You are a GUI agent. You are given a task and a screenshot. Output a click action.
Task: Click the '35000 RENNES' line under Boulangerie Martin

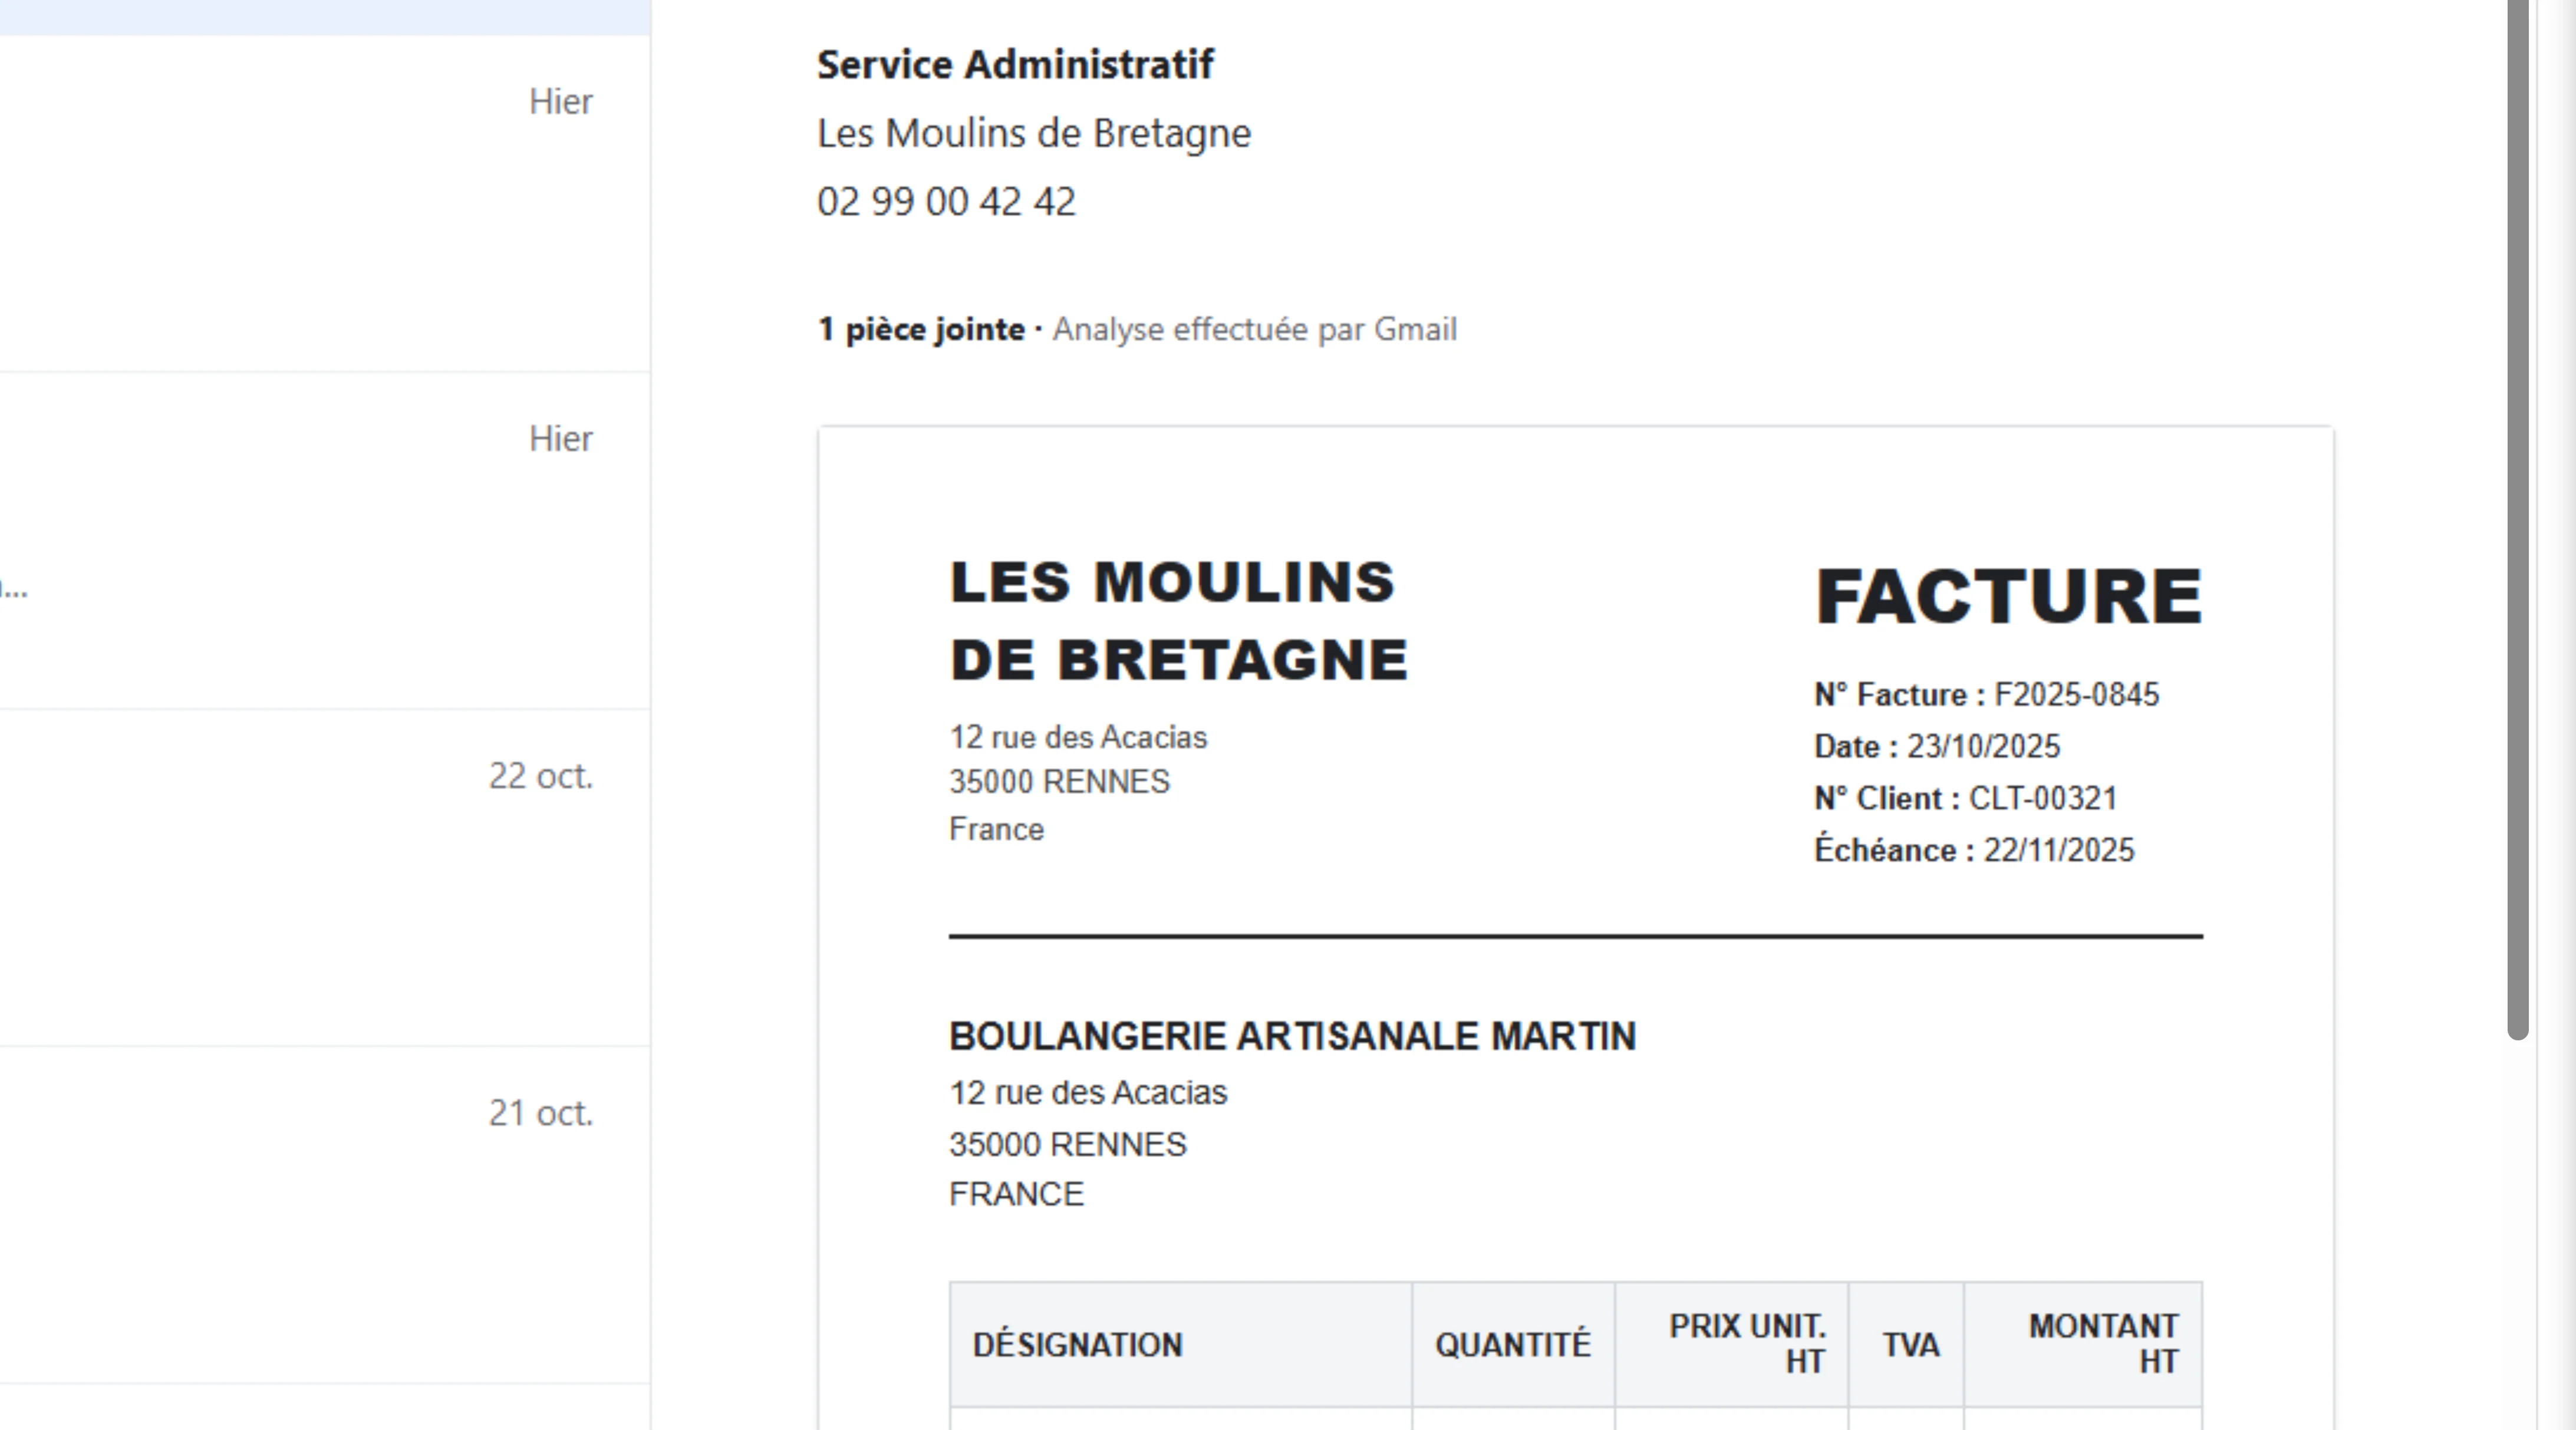[x=1067, y=1145]
